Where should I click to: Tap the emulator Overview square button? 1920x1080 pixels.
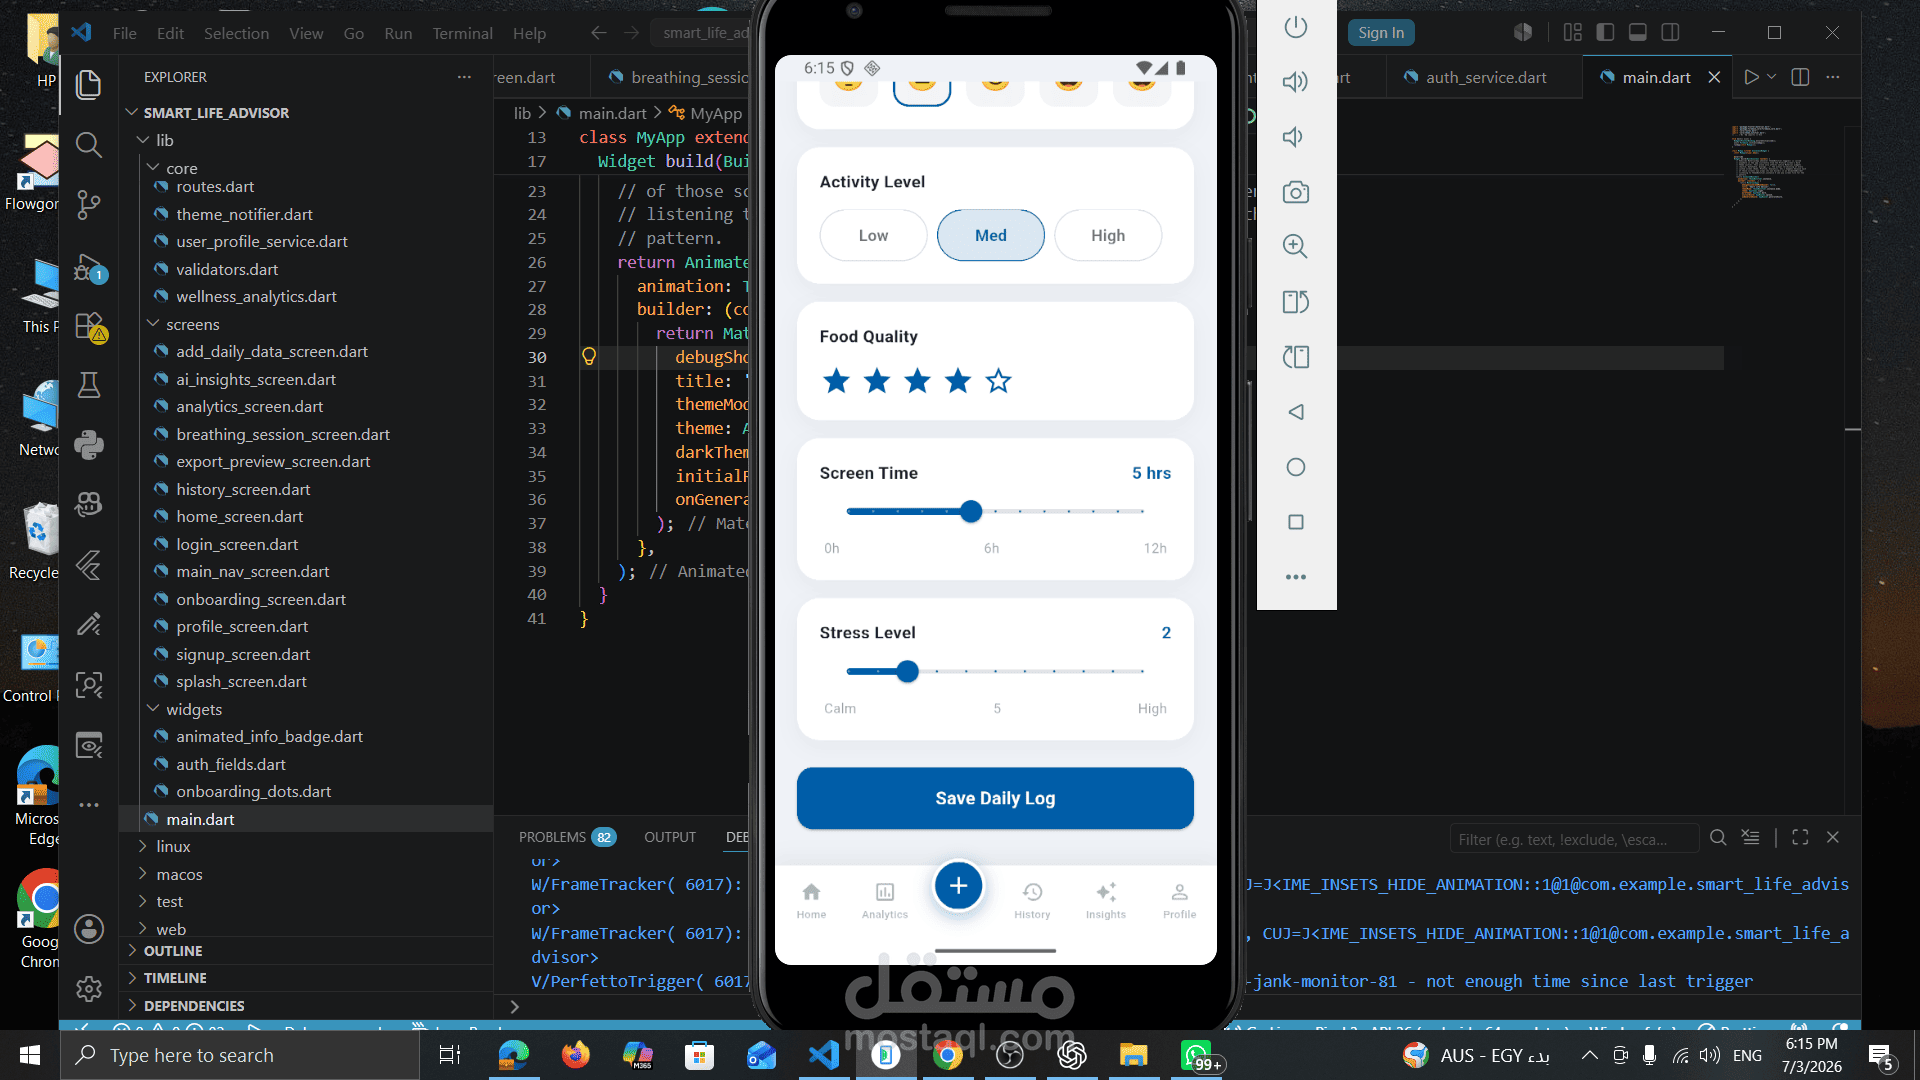[1296, 522]
